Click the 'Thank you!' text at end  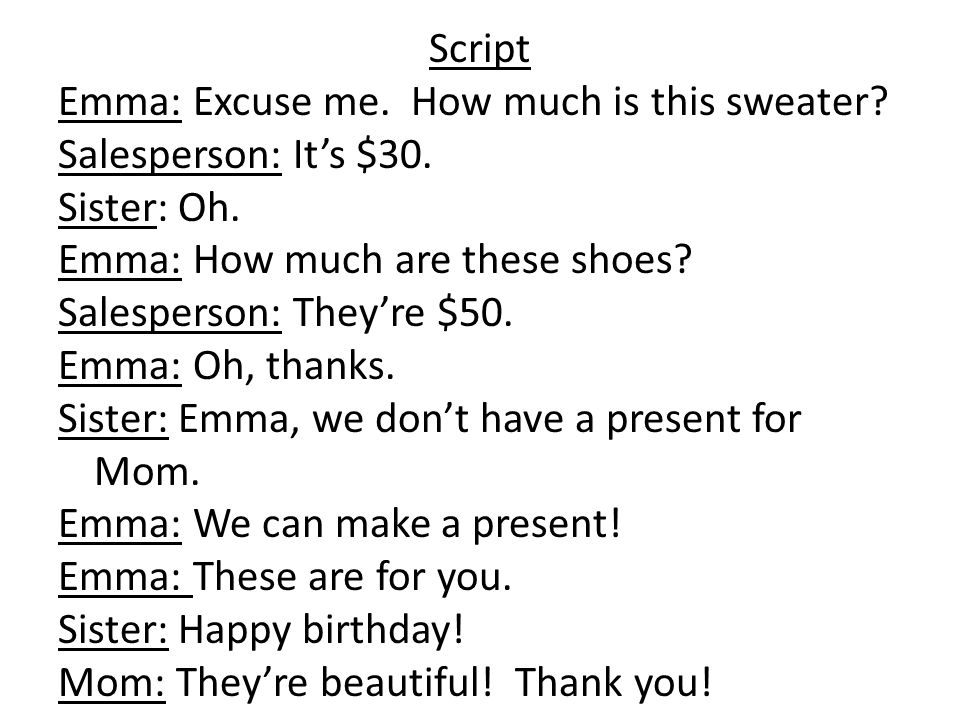point(613,682)
